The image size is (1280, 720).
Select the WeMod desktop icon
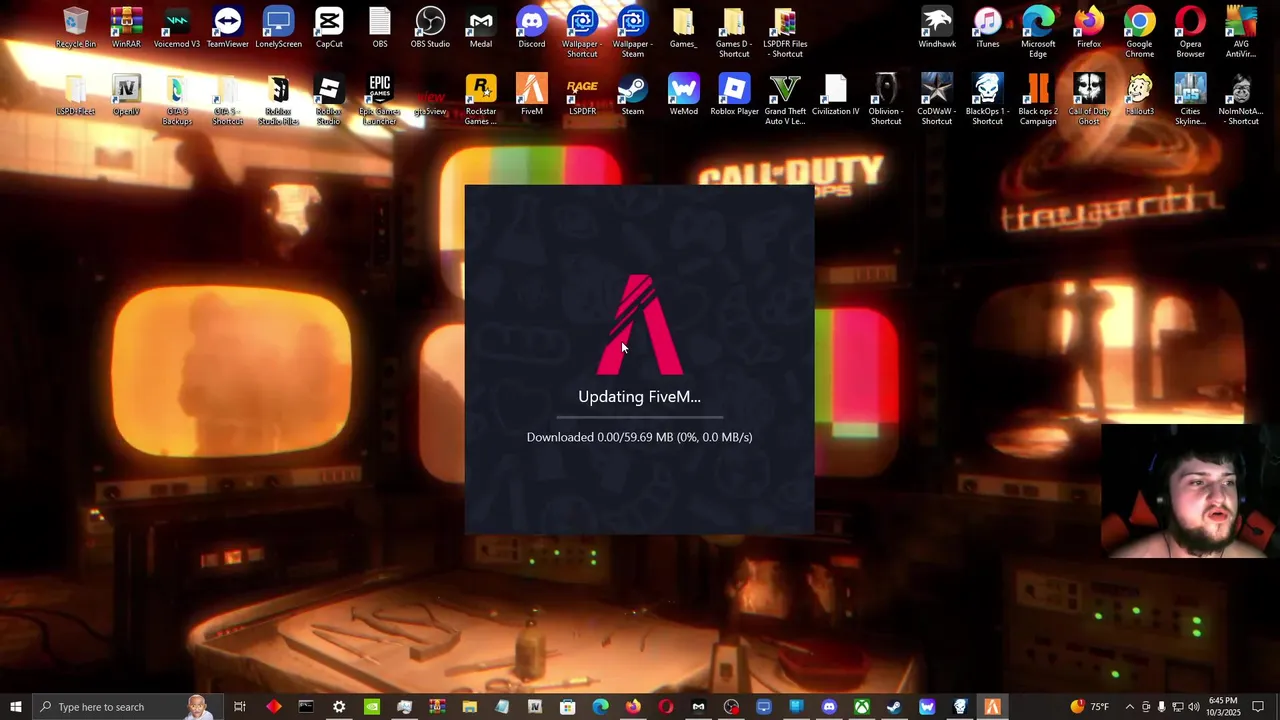pyautogui.click(x=683, y=95)
